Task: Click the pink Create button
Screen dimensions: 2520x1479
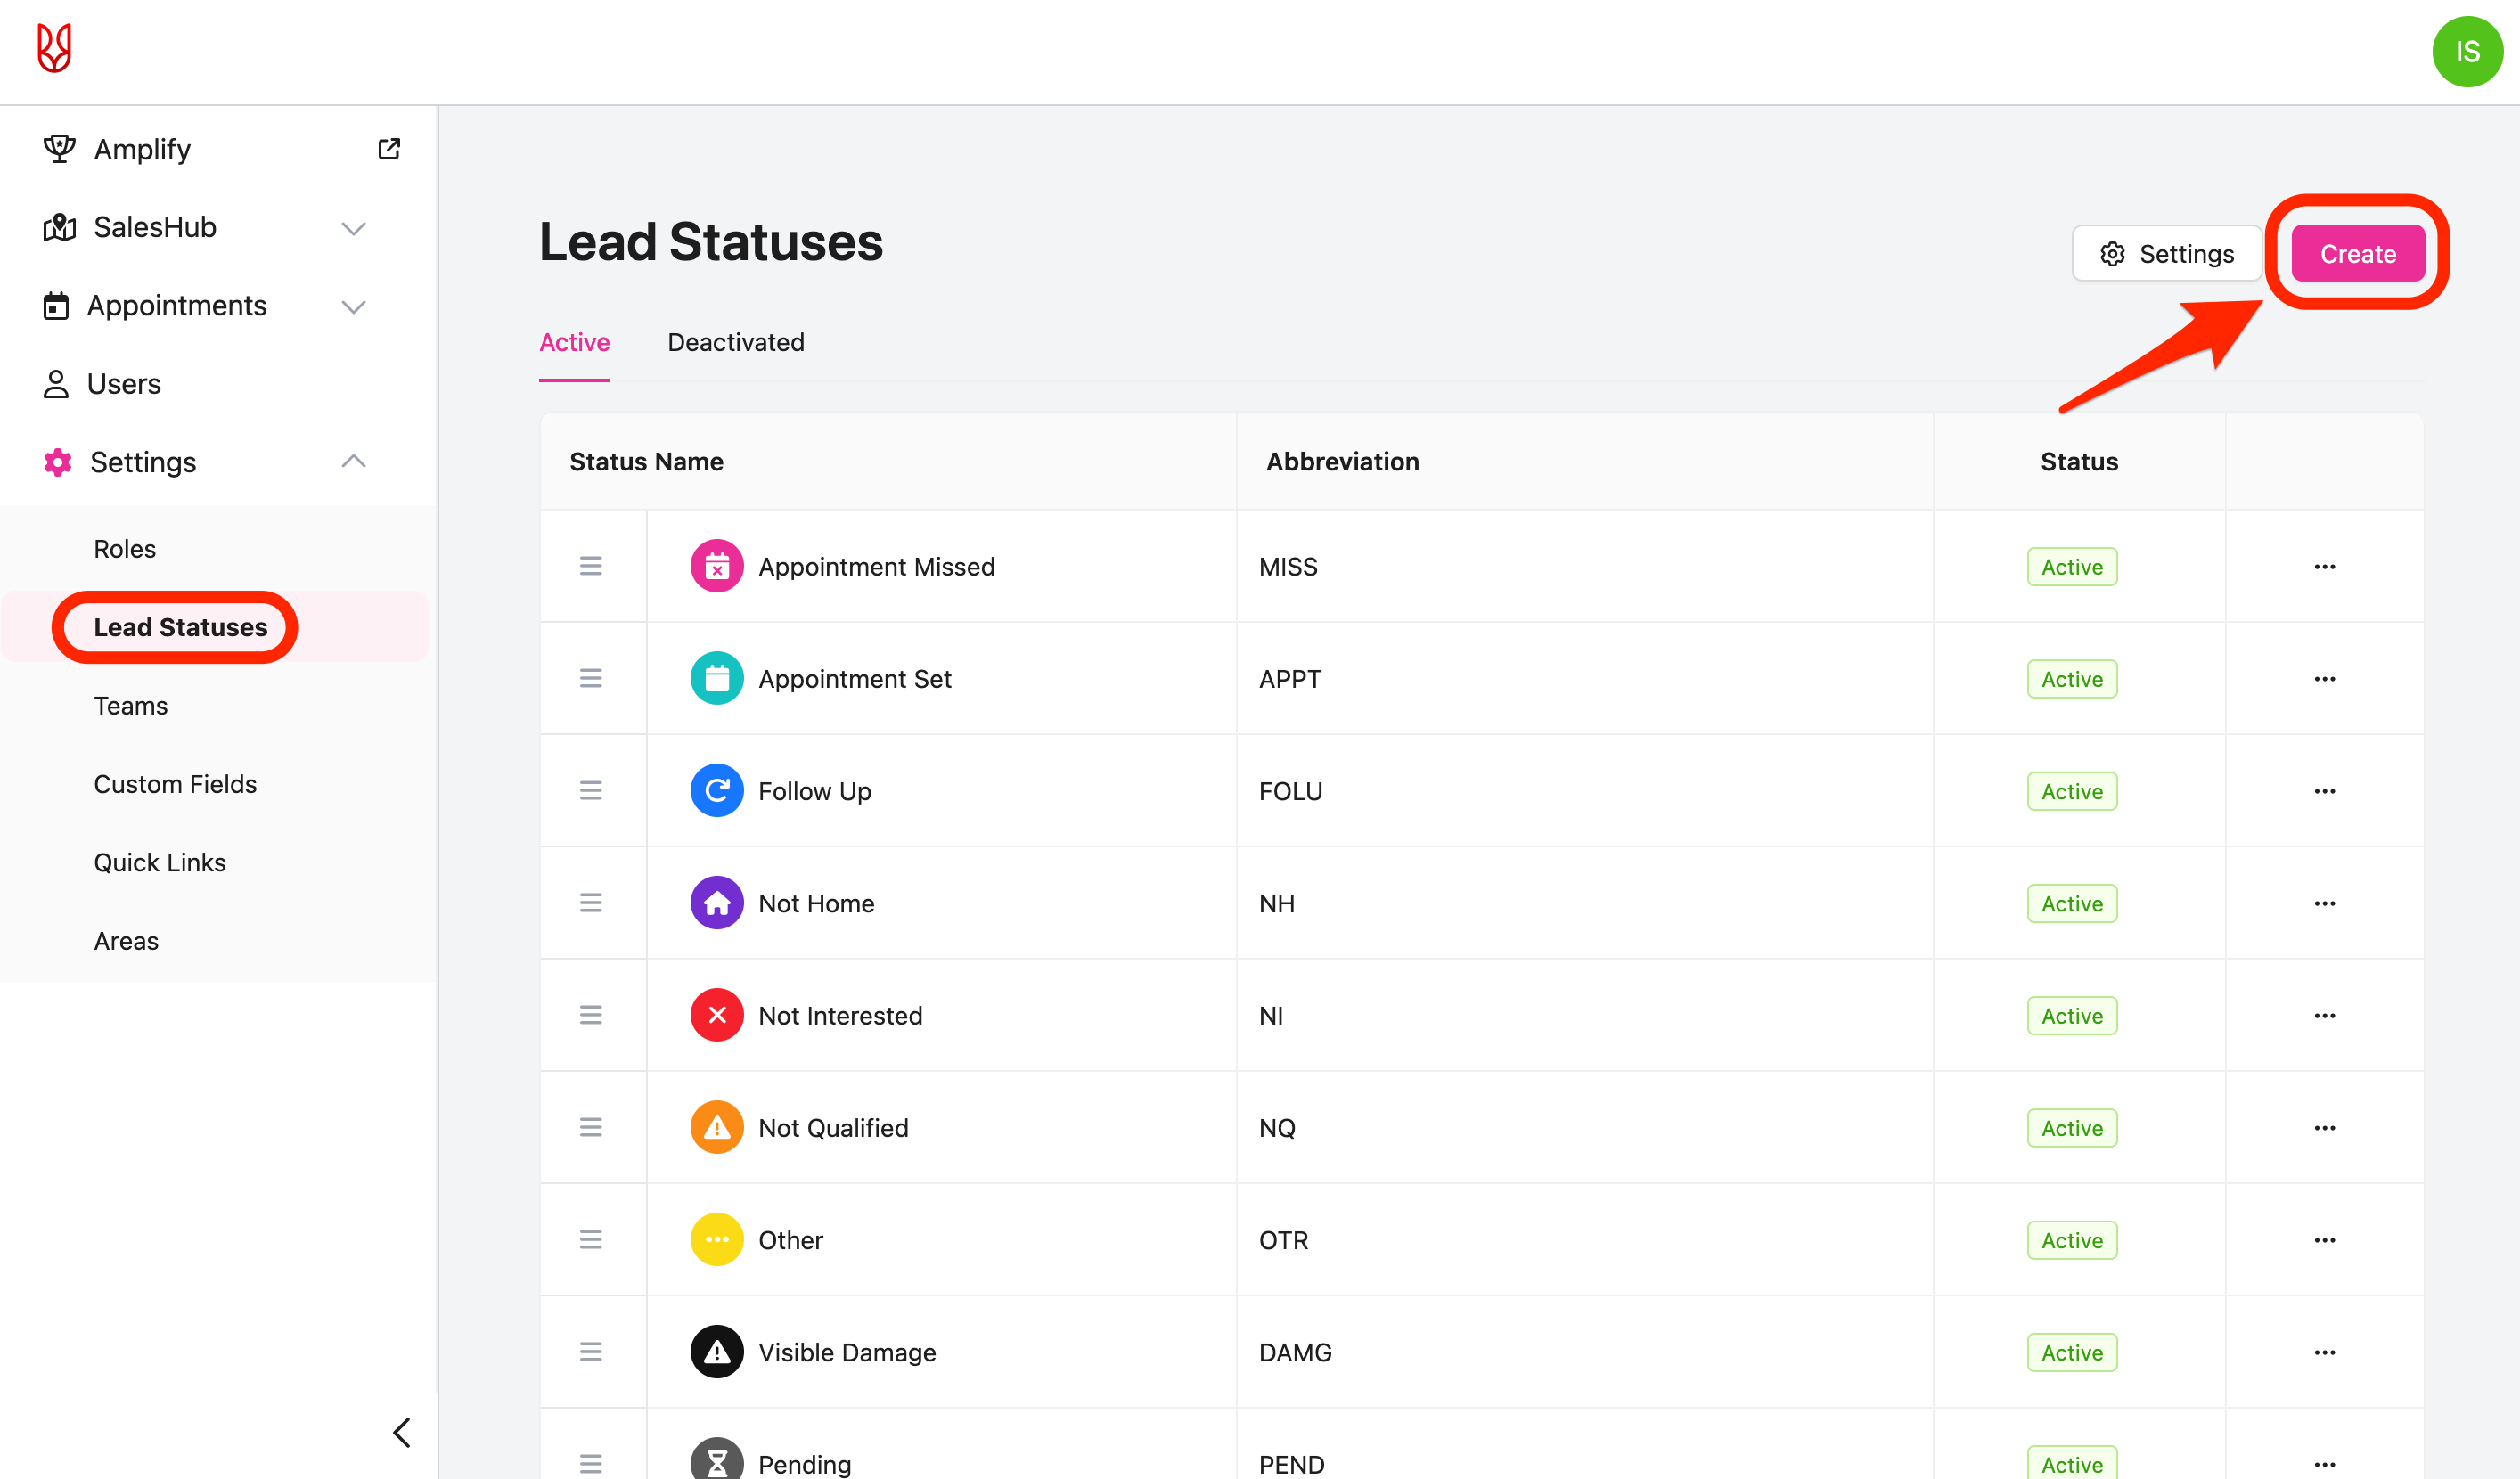Action: tap(2357, 254)
